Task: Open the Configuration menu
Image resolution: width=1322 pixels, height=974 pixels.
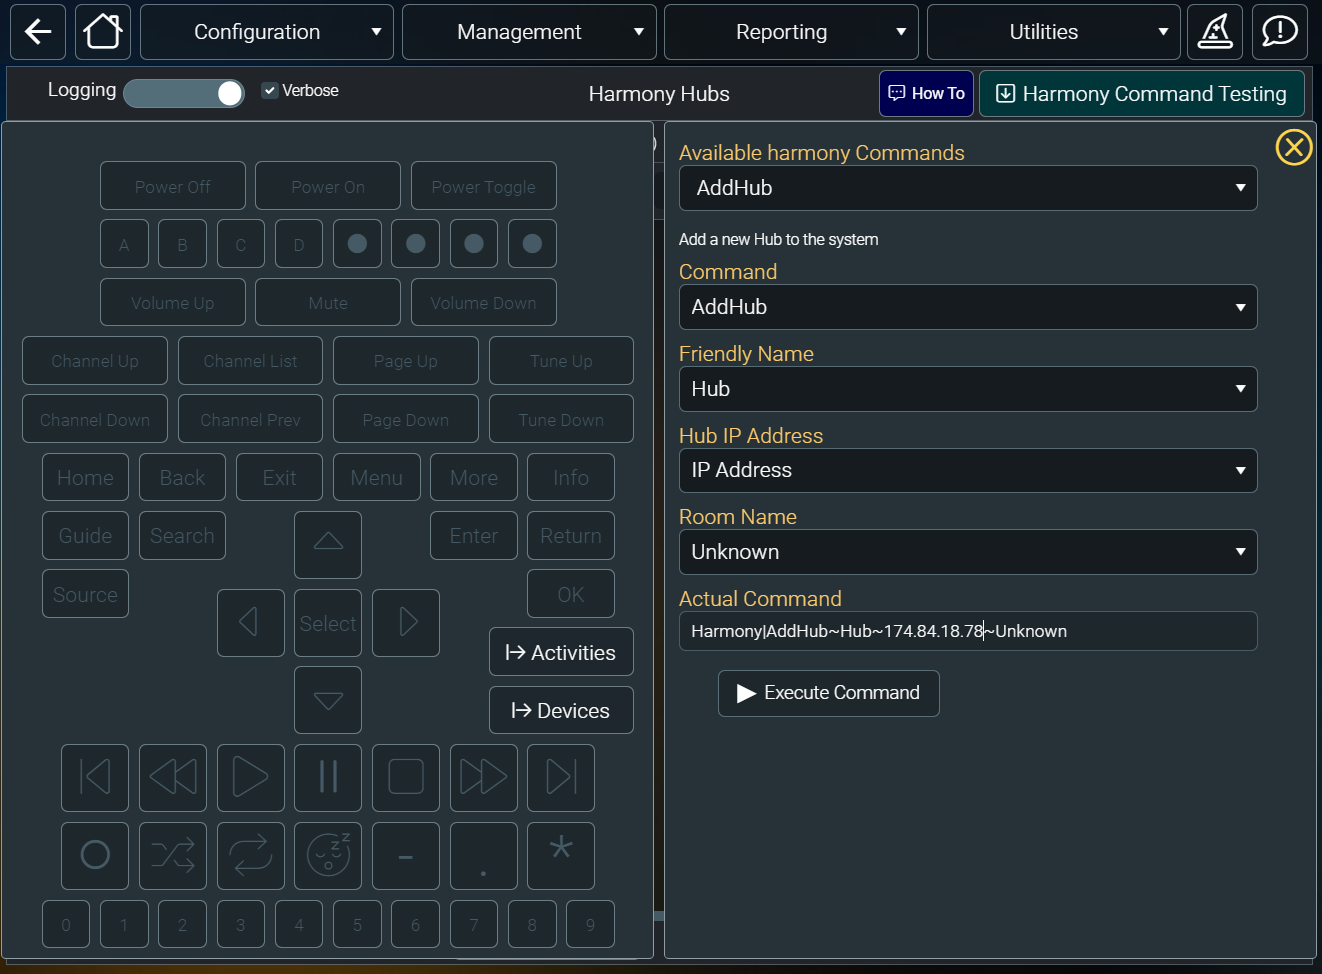Action: 267,32
